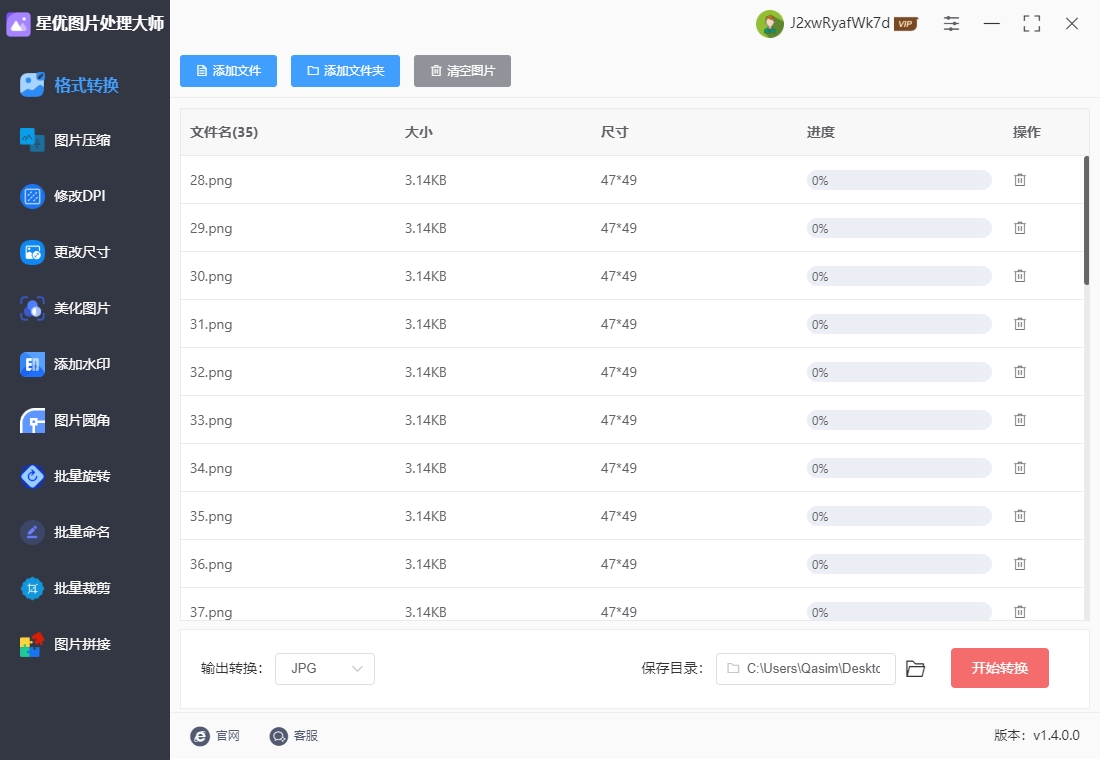This screenshot has width=1100, height=760.
Task: Remove 34.png using its trash icon
Action: pyautogui.click(x=1020, y=468)
